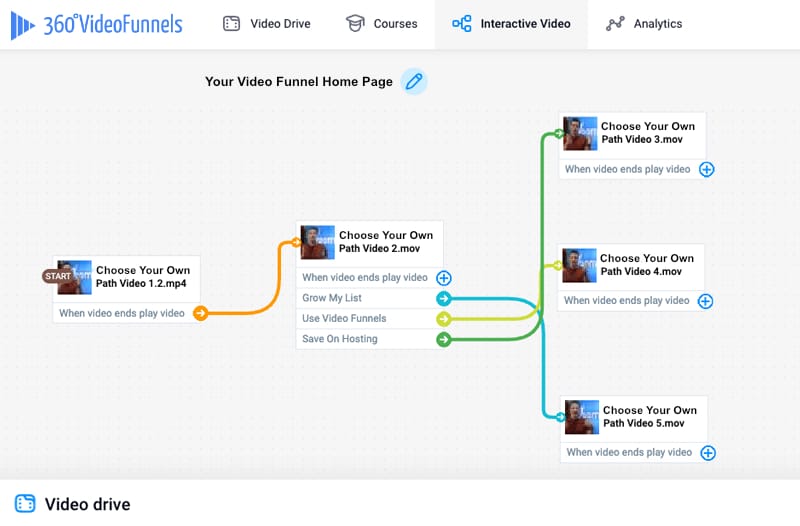
Task: Click the green arrow beside Save On Hosting
Action: [444, 339]
